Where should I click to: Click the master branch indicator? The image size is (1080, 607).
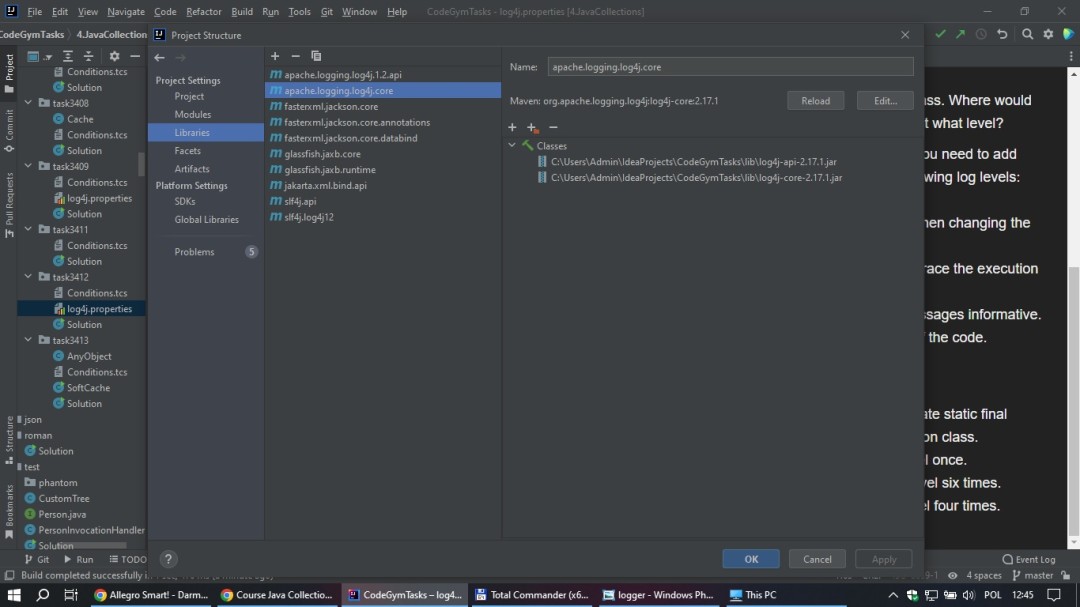(1032, 575)
